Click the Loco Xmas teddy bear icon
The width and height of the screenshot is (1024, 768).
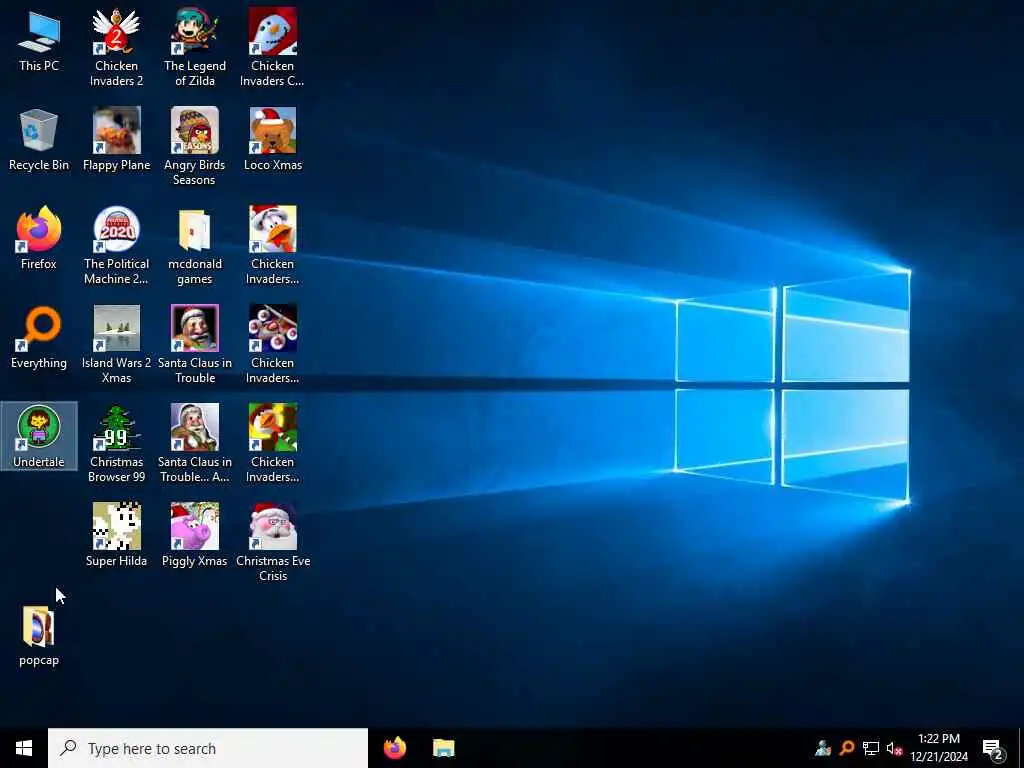(x=272, y=140)
